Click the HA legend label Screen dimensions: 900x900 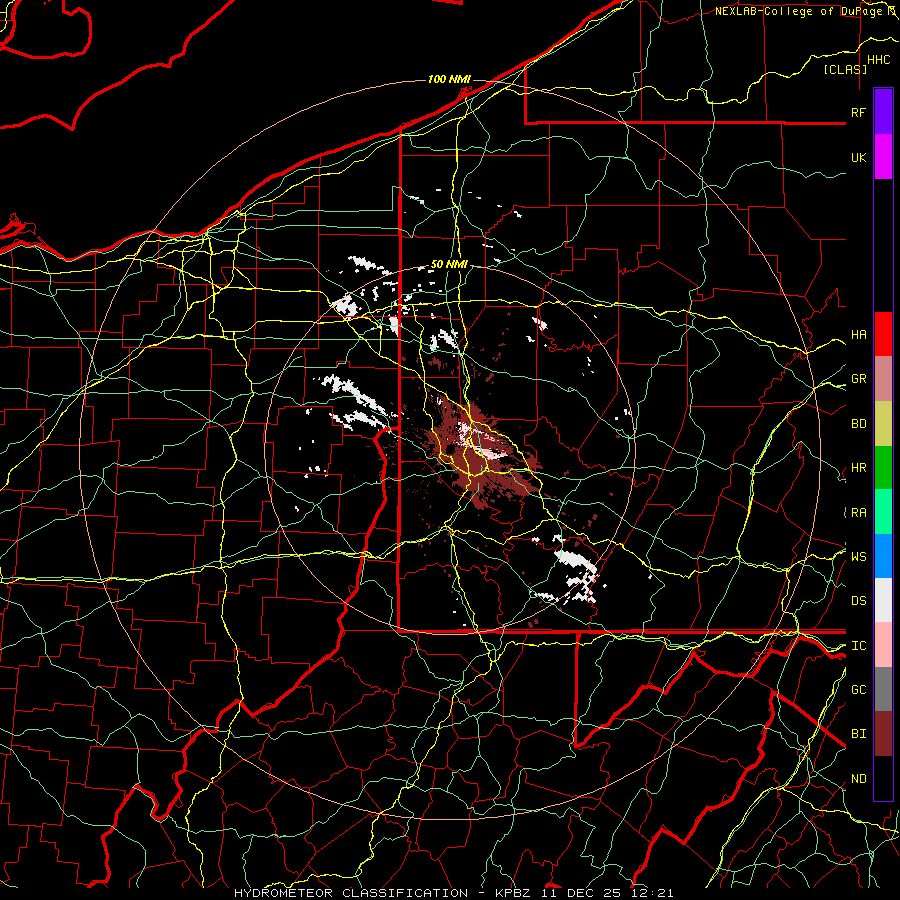(x=858, y=334)
